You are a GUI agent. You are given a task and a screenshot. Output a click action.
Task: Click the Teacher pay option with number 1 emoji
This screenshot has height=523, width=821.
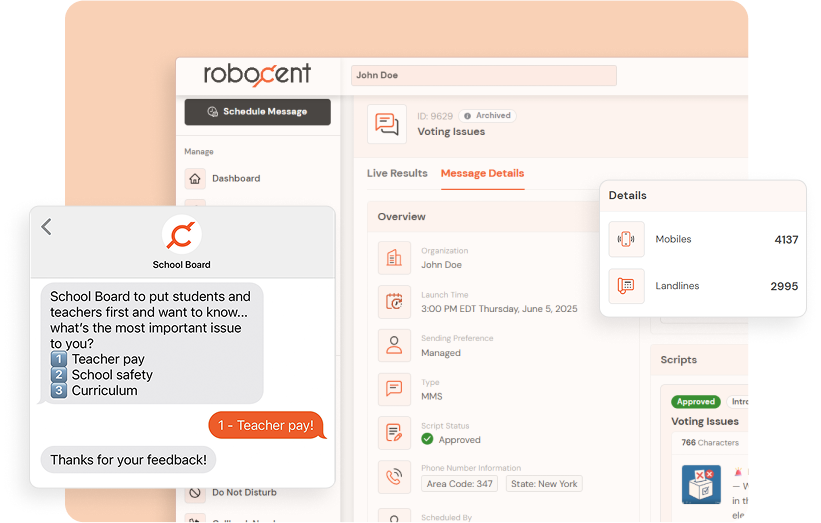97,359
